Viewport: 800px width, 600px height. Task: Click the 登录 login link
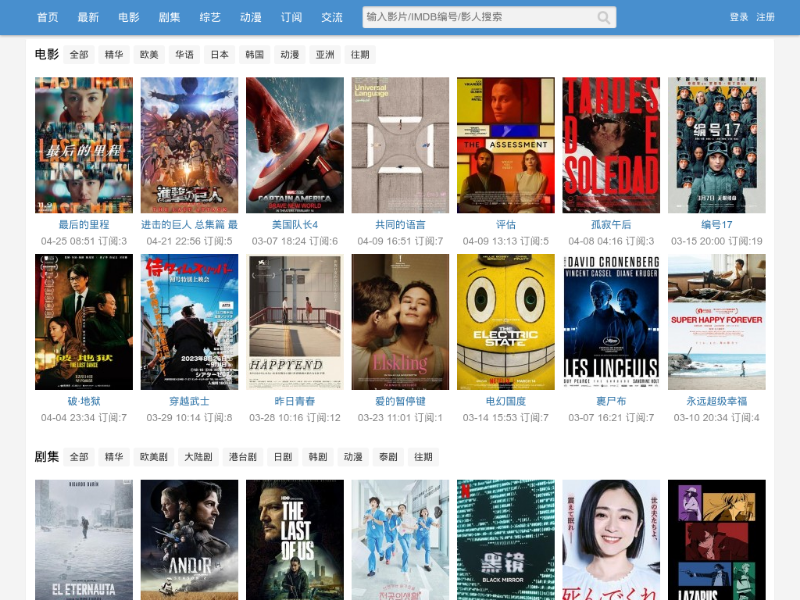[739, 17]
